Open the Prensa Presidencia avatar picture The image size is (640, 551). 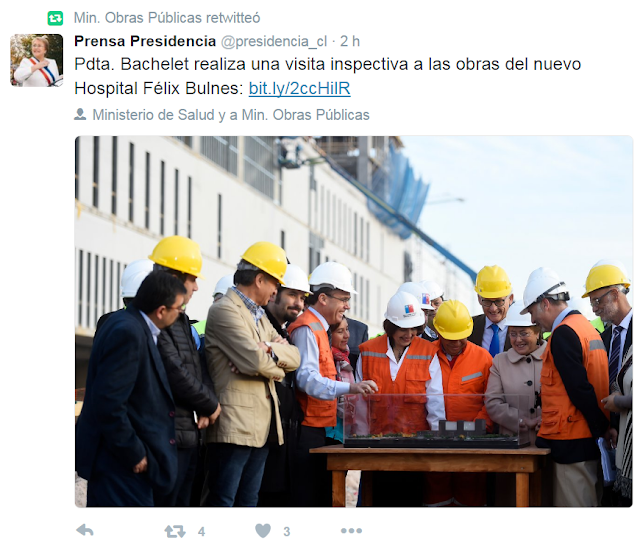[x=37, y=60]
